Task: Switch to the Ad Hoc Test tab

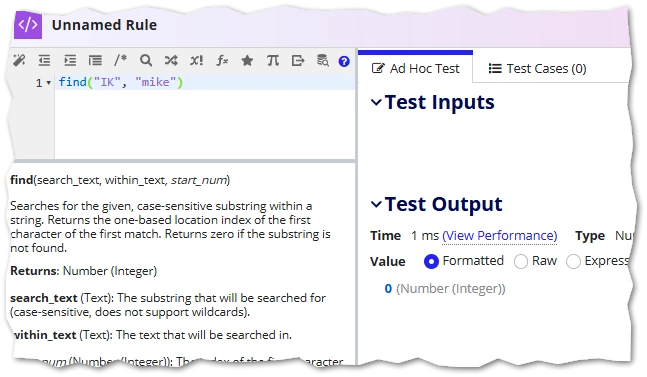Action: [x=416, y=68]
